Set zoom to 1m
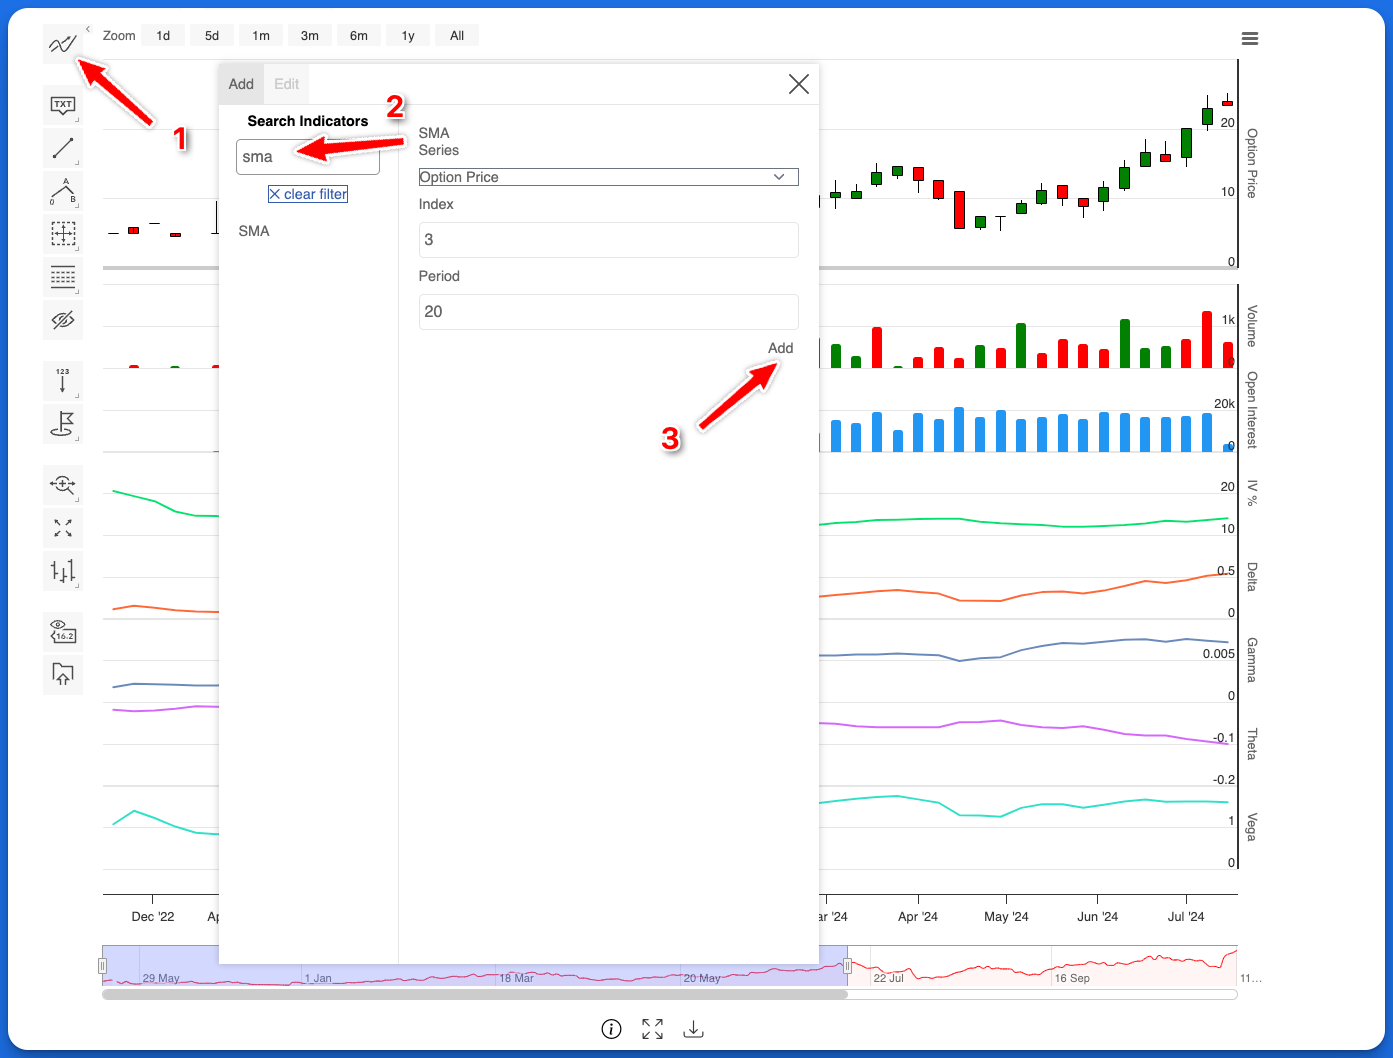 [x=261, y=36]
